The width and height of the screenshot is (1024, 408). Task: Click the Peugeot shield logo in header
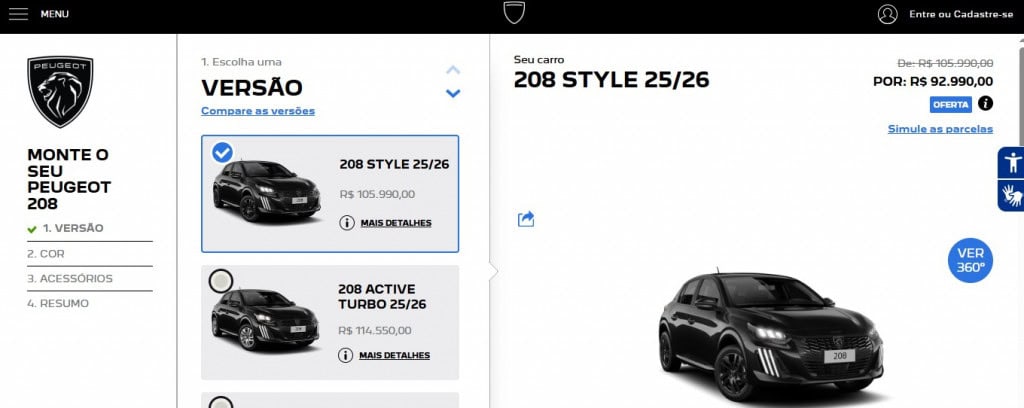pyautogui.click(x=514, y=12)
